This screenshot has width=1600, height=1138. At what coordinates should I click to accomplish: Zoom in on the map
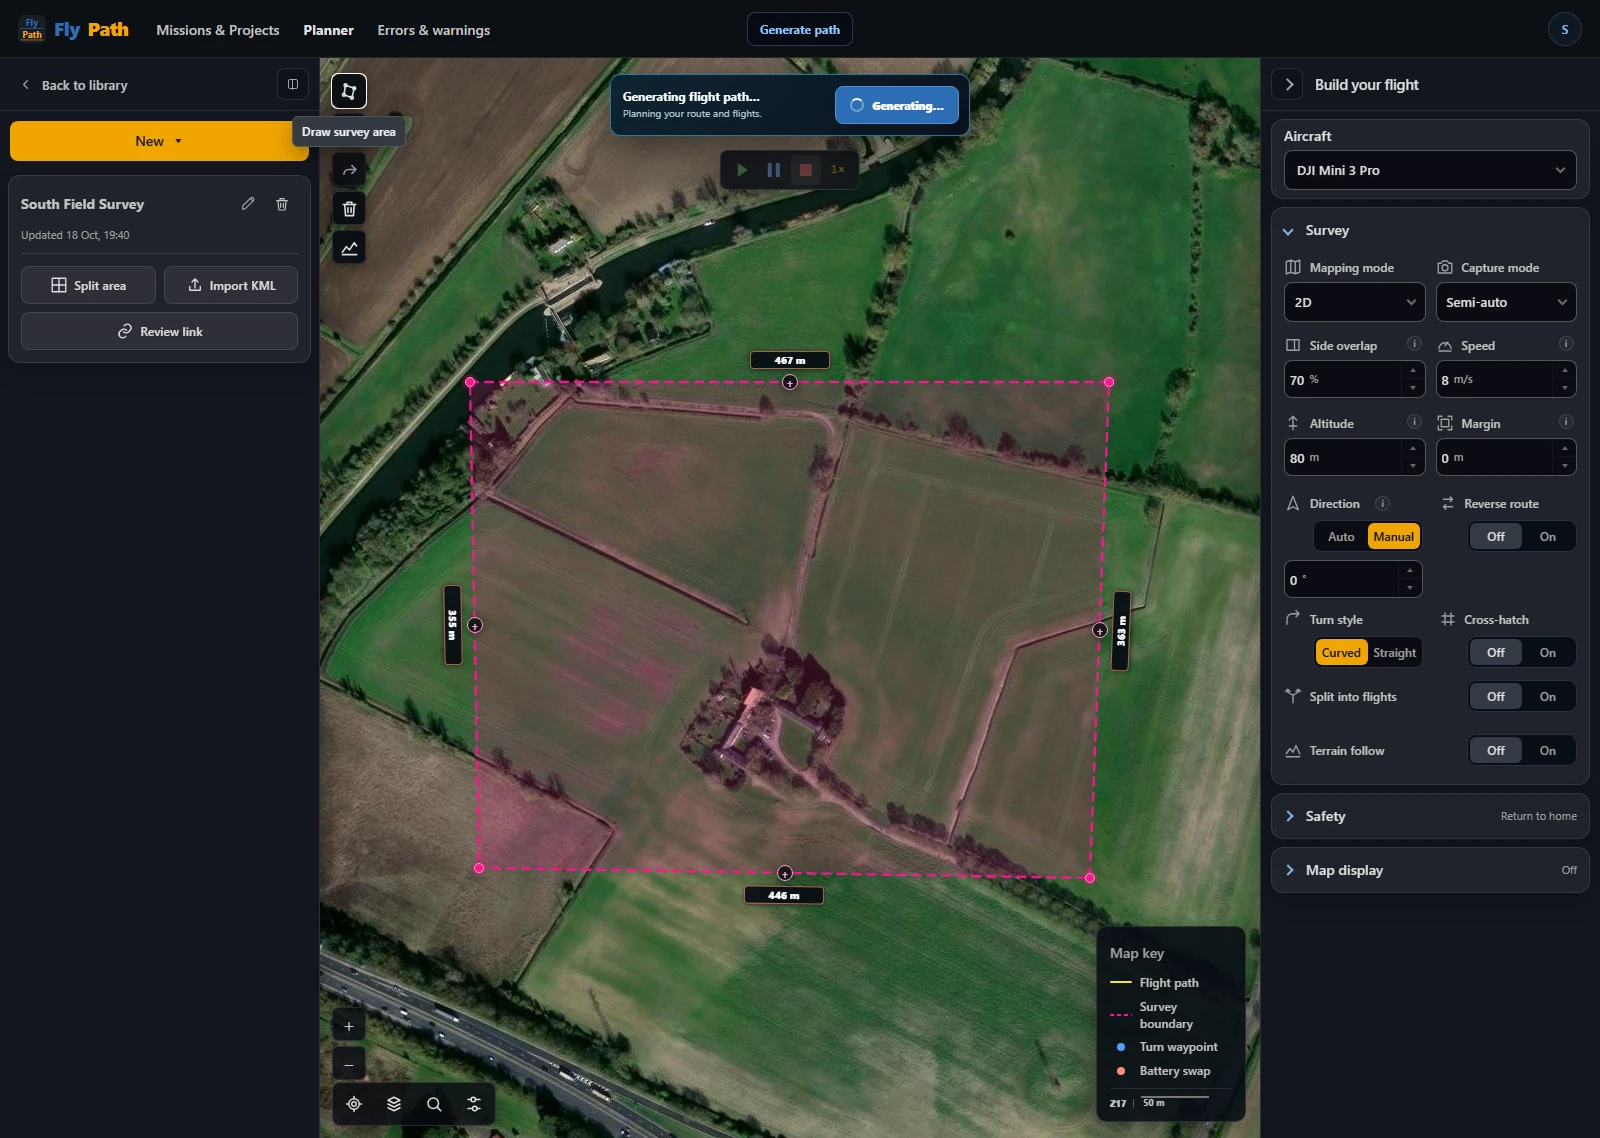point(349,1026)
